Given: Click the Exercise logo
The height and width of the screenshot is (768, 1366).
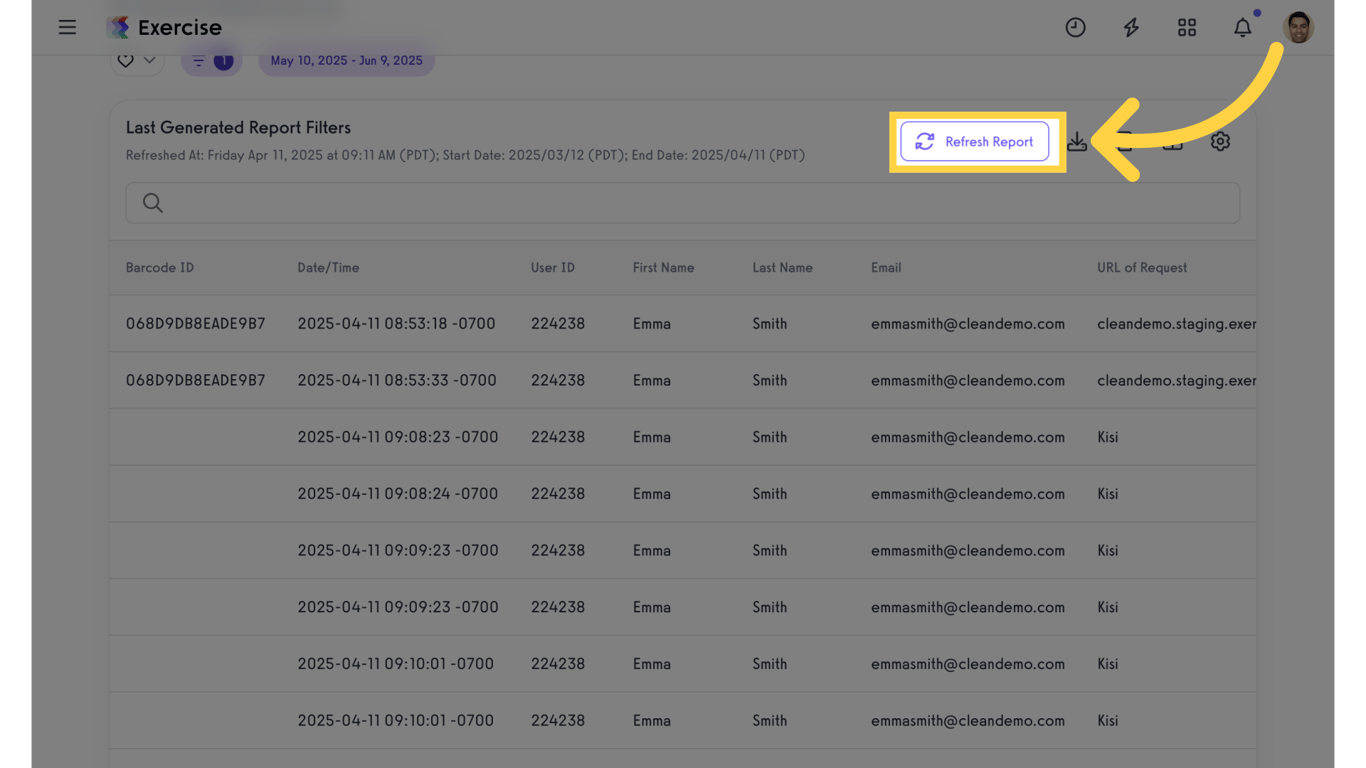Looking at the screenshot, I should [x=165, y=27].
